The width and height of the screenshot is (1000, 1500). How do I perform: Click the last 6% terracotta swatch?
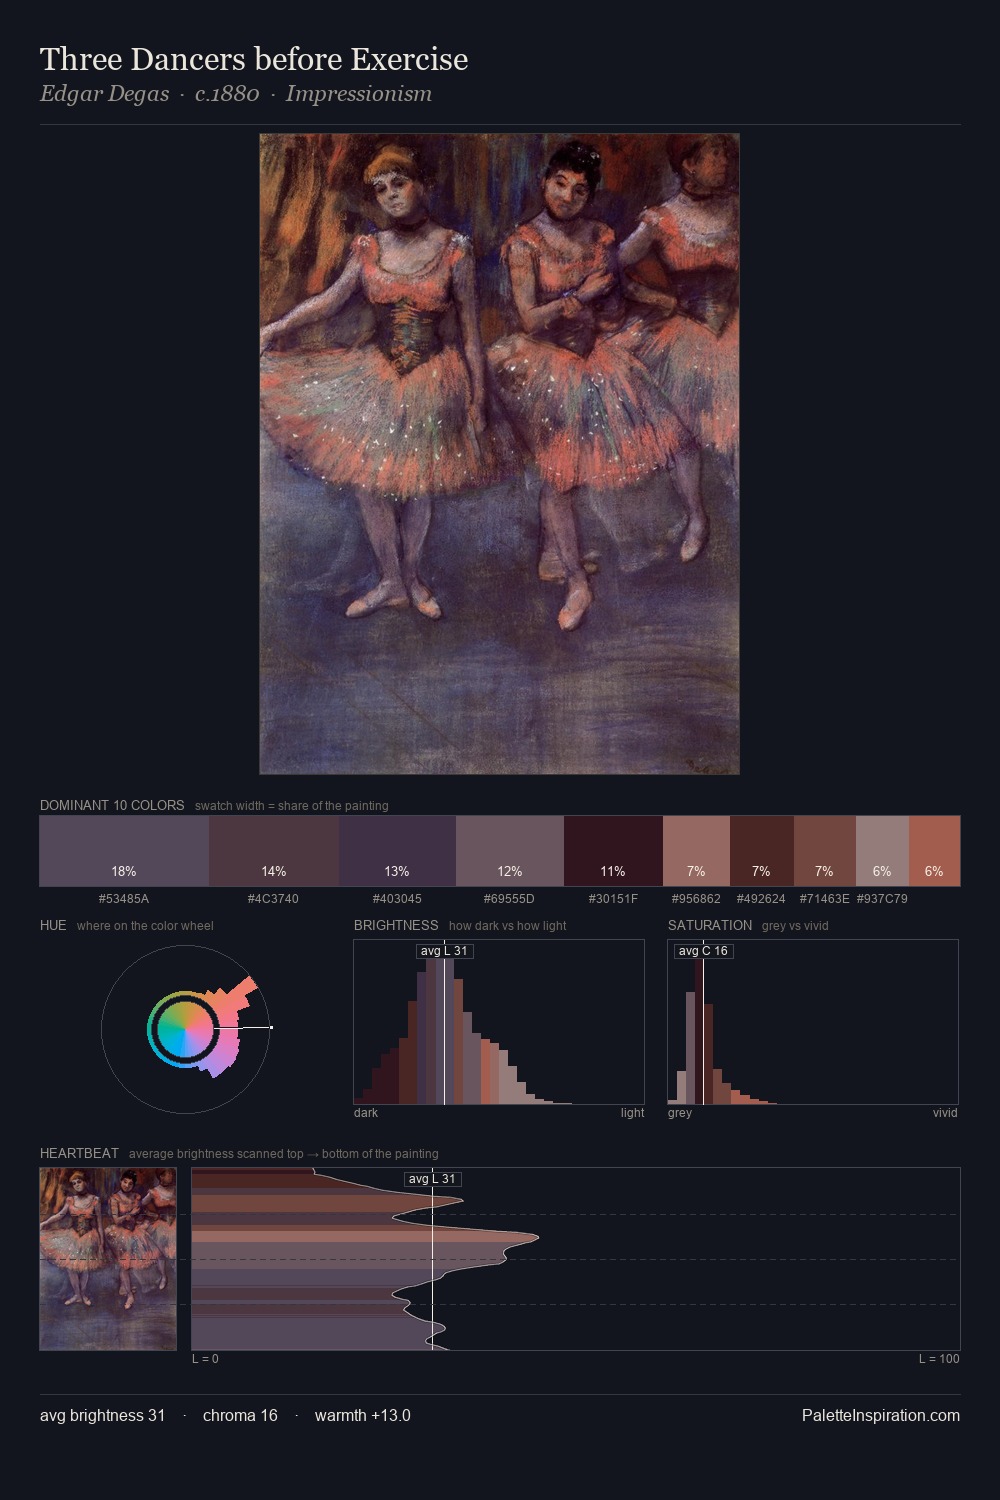click(x=934, y=851)
